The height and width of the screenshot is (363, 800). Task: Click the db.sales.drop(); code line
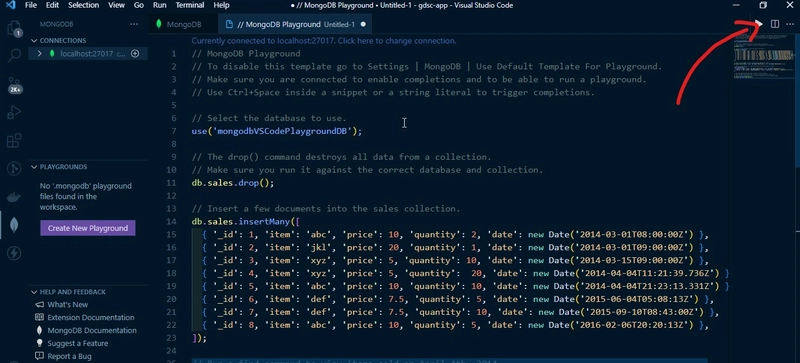click(233, 183)
